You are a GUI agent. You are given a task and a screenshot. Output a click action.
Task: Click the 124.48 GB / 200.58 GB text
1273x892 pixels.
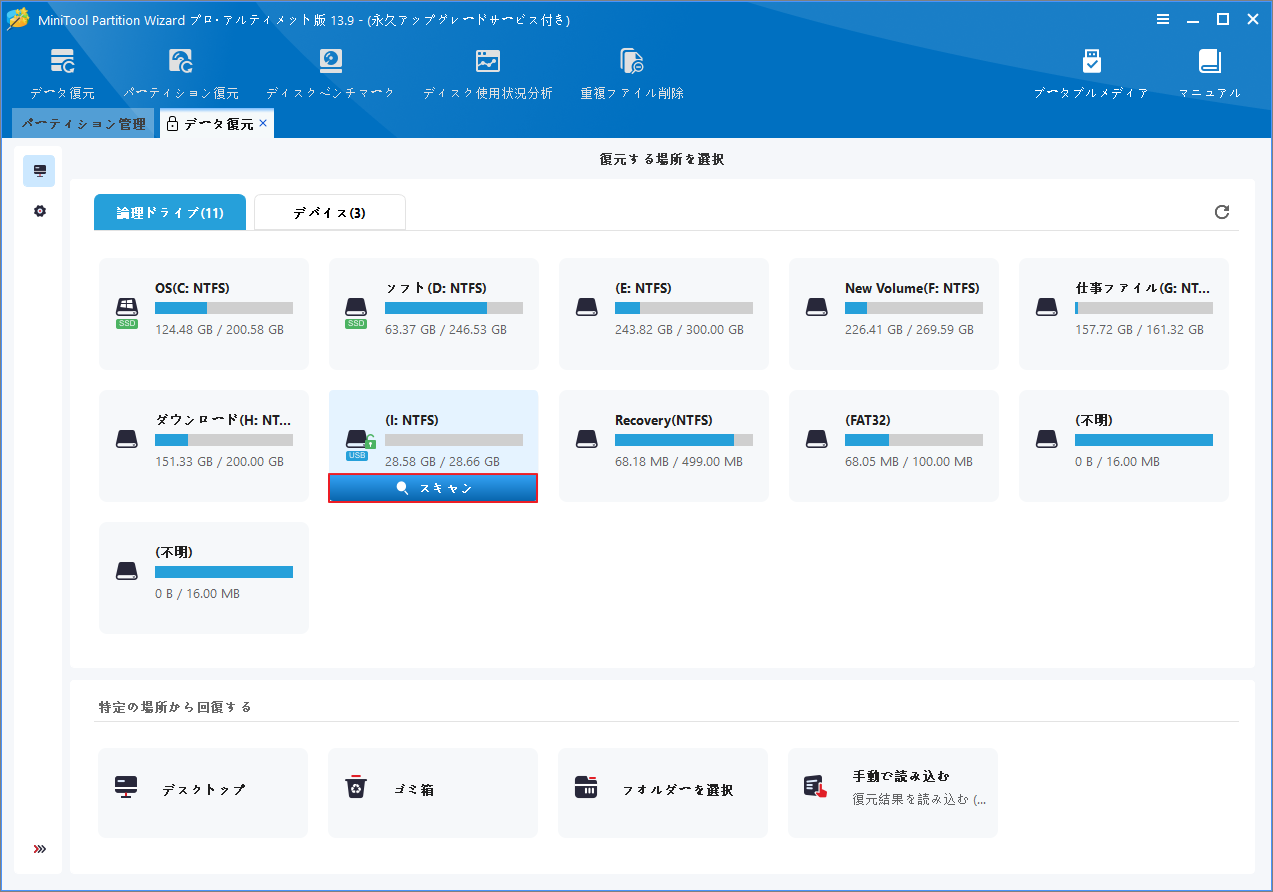click(219, 330)
